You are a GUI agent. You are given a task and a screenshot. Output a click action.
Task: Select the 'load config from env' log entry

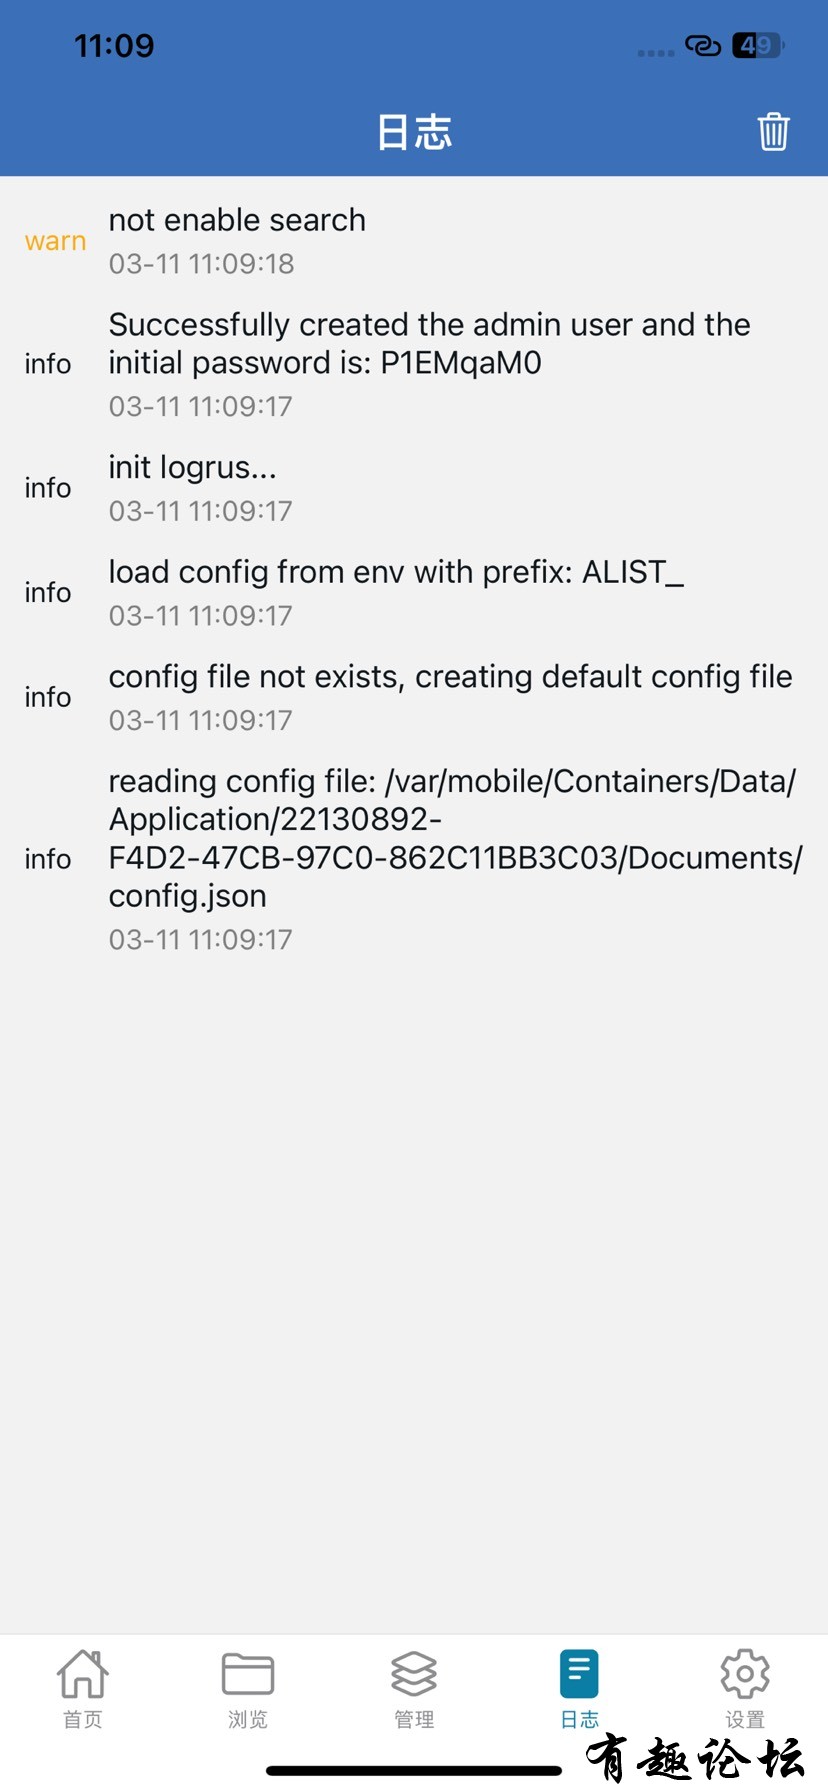click(414, 593)
